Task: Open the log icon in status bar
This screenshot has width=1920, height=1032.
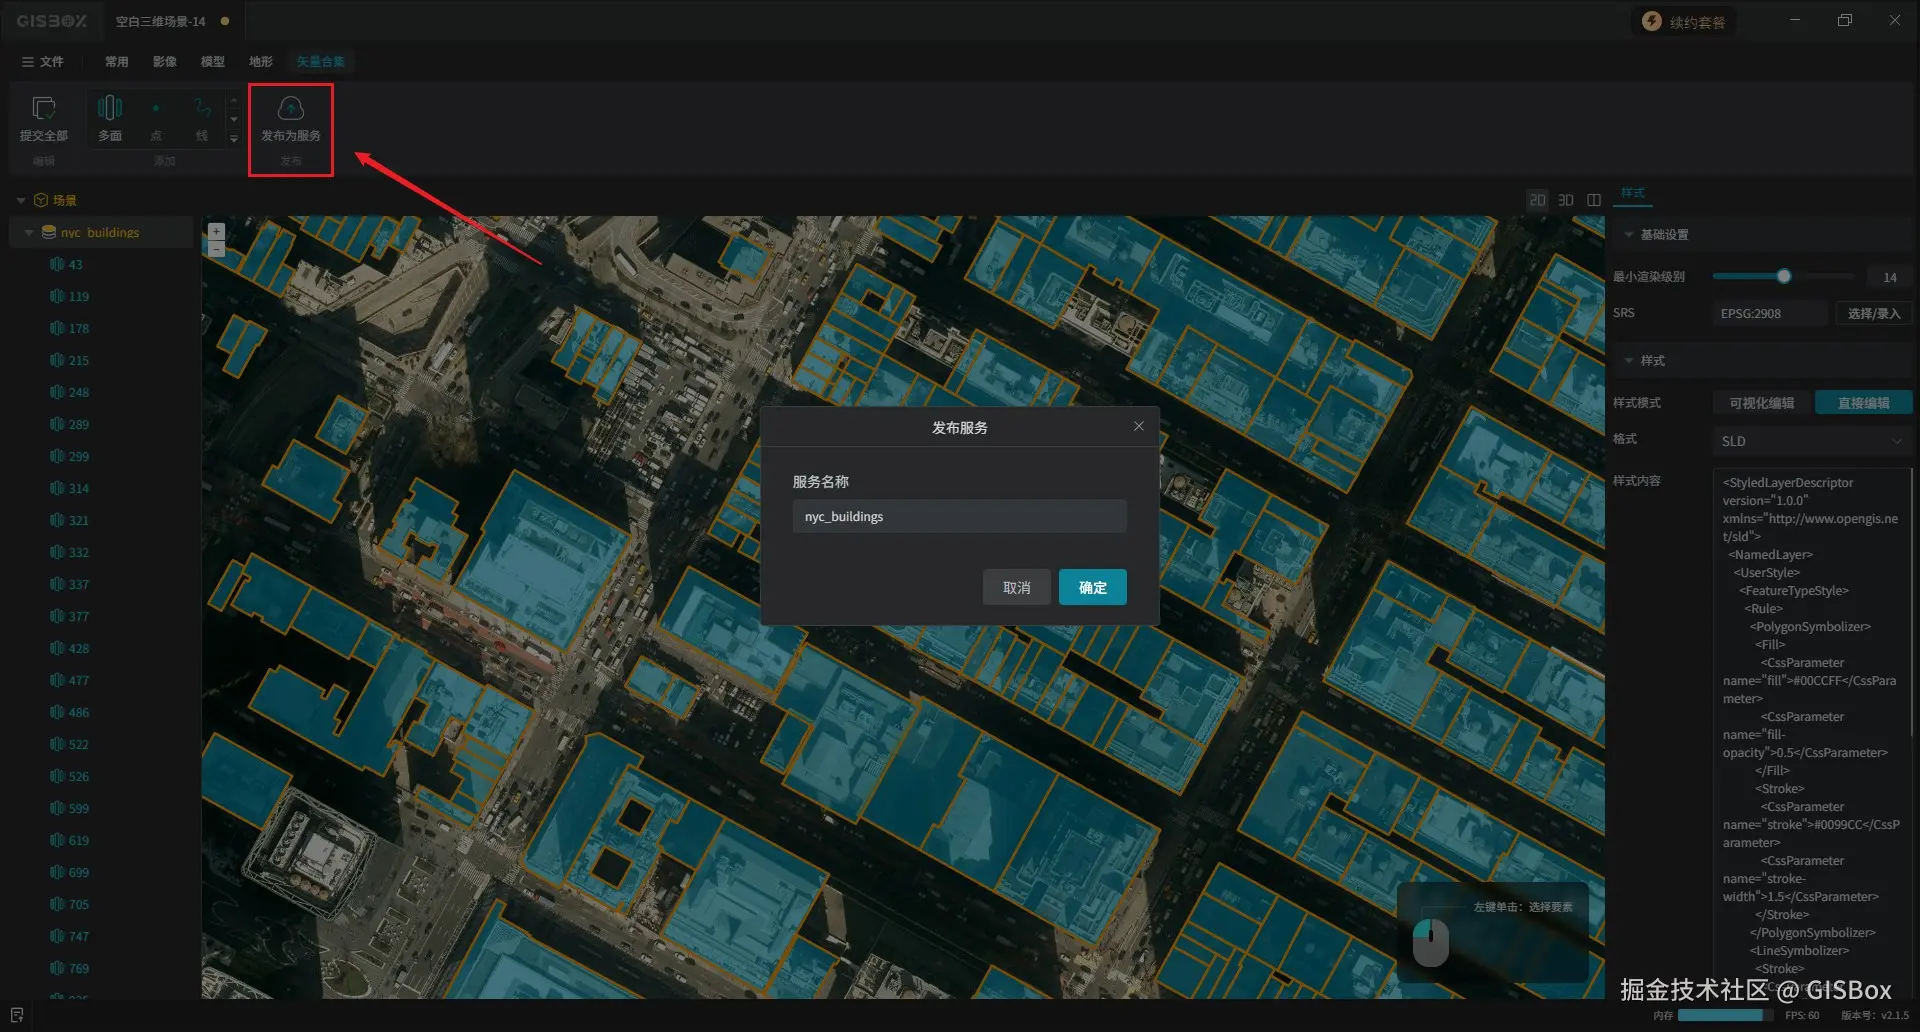Action: point(17,1015)
